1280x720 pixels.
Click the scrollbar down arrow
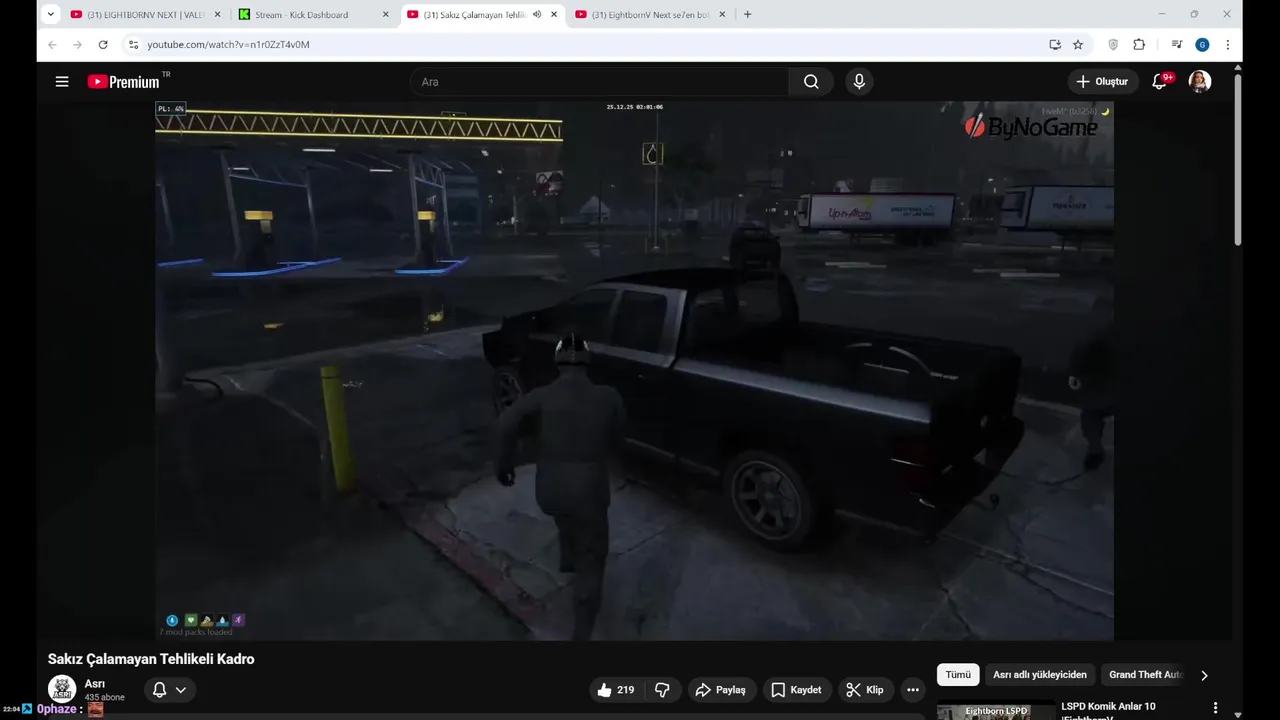(x=1237, y=714)
